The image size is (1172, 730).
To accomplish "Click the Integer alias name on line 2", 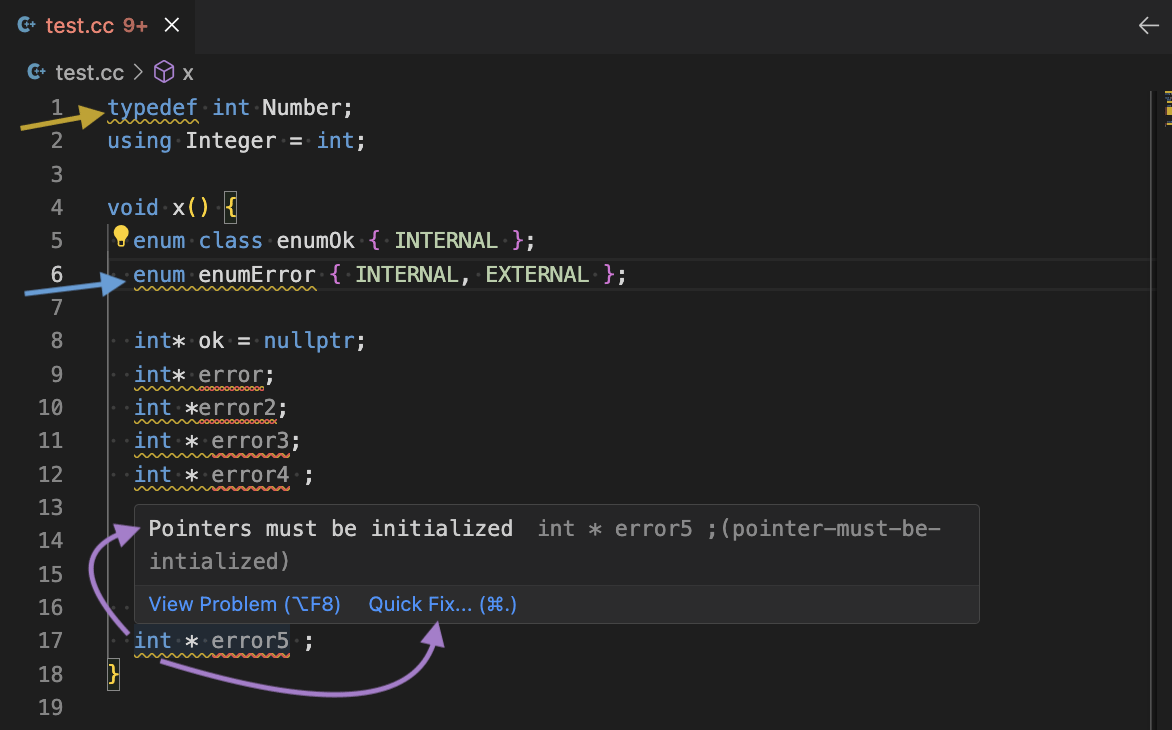I will pos(230,141).
